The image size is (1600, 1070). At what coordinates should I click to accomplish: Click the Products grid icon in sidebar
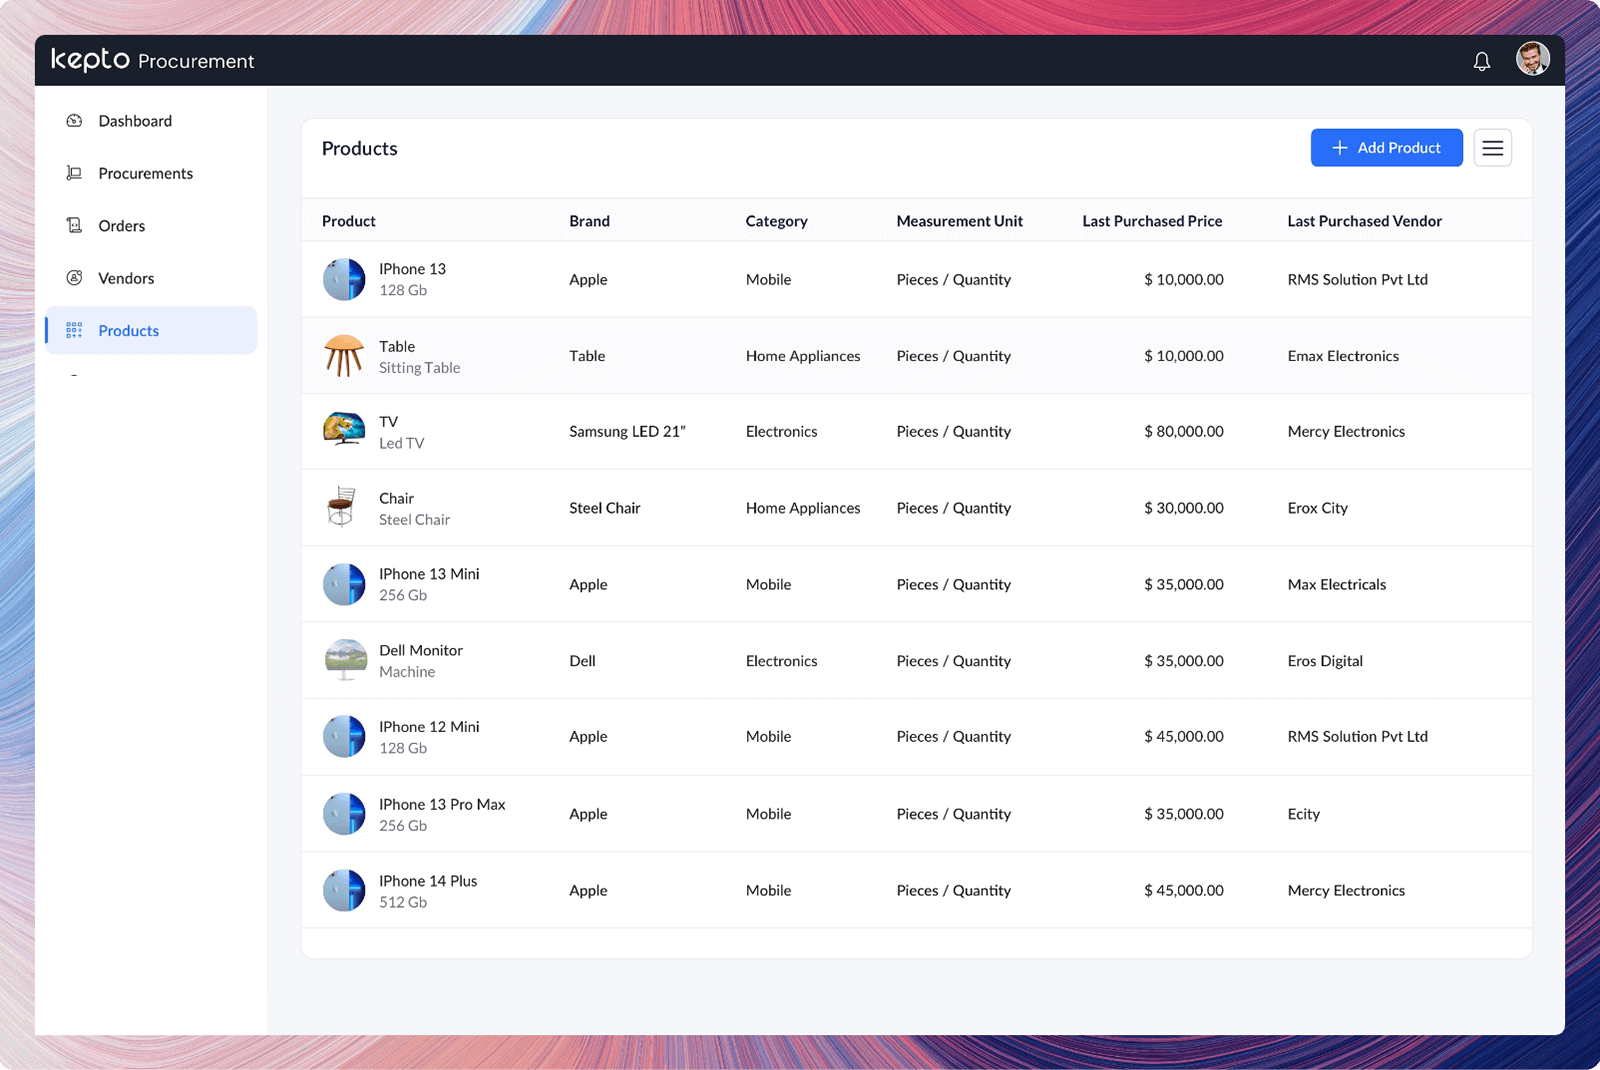point(74,330)
